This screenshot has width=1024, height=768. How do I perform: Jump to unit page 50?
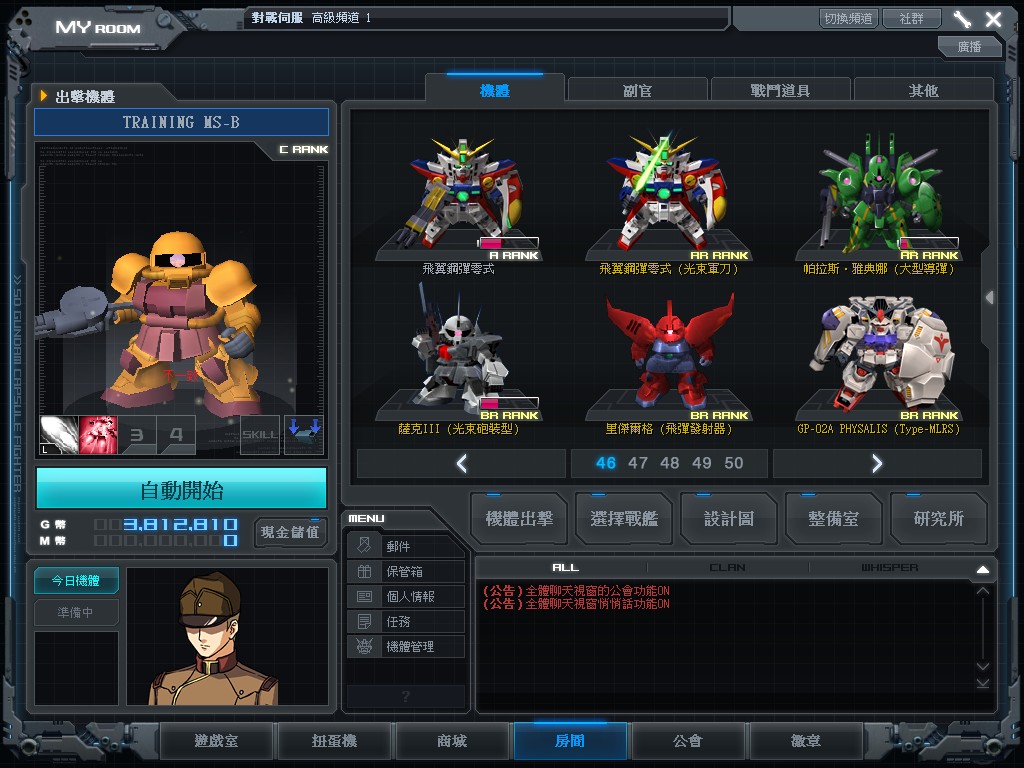tap(733, 463)
